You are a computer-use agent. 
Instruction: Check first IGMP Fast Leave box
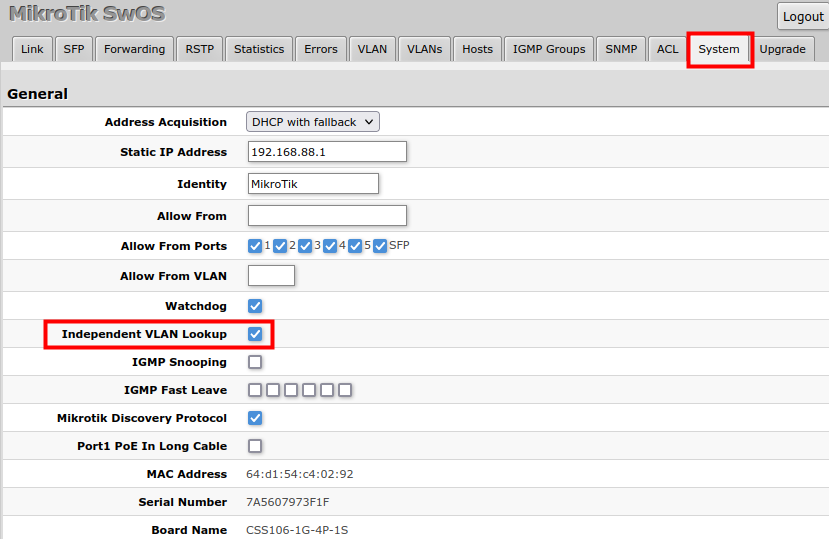(x=255, y=390)
